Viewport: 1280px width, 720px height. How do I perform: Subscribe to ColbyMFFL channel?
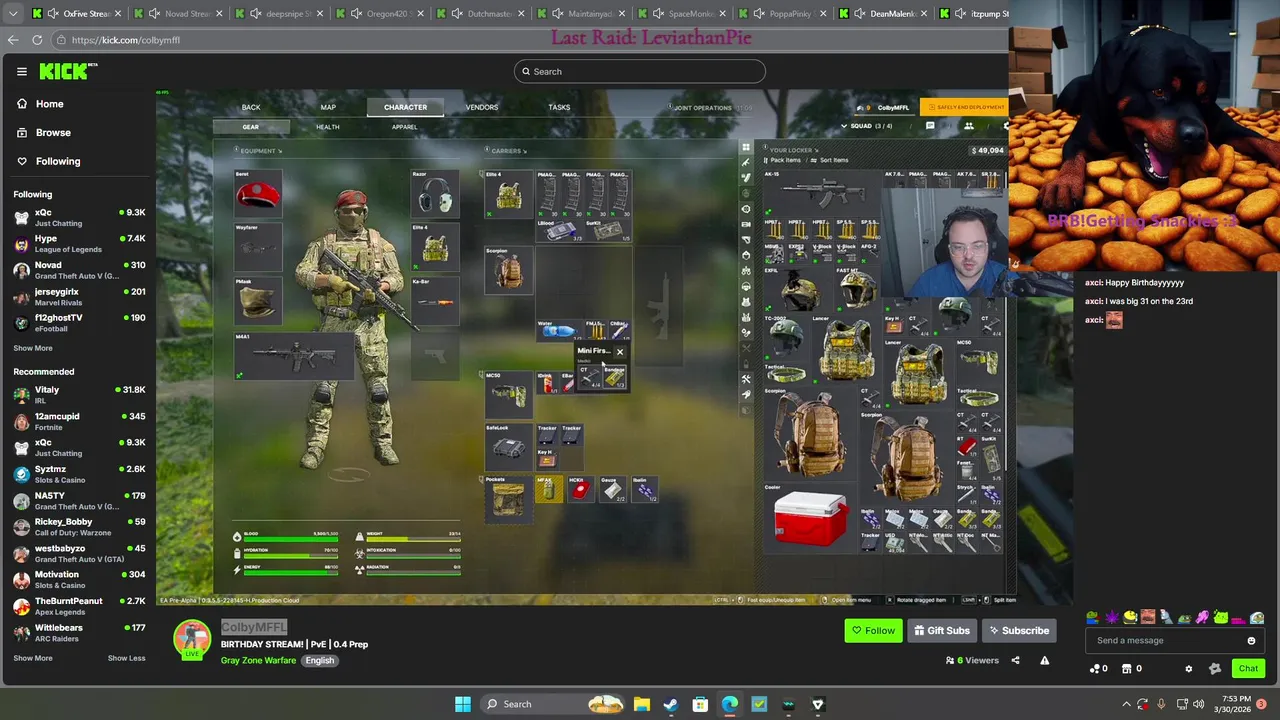click(x=1019, y=631)
